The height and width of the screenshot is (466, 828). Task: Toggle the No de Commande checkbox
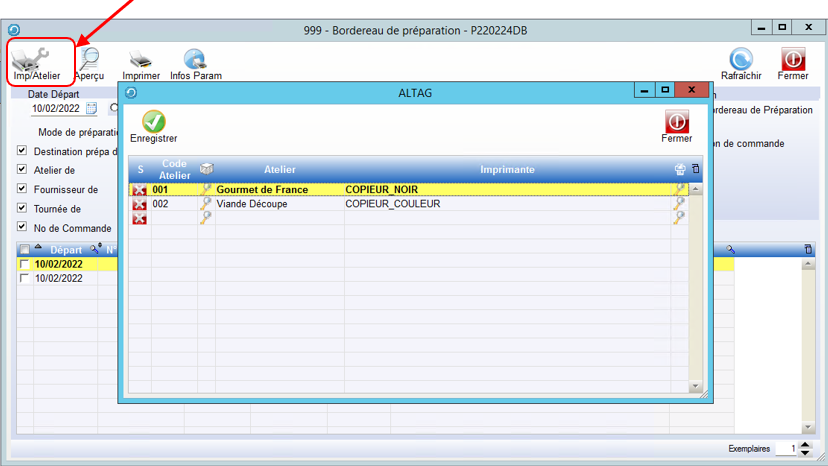pyautogui.click(x=22, y=228)
